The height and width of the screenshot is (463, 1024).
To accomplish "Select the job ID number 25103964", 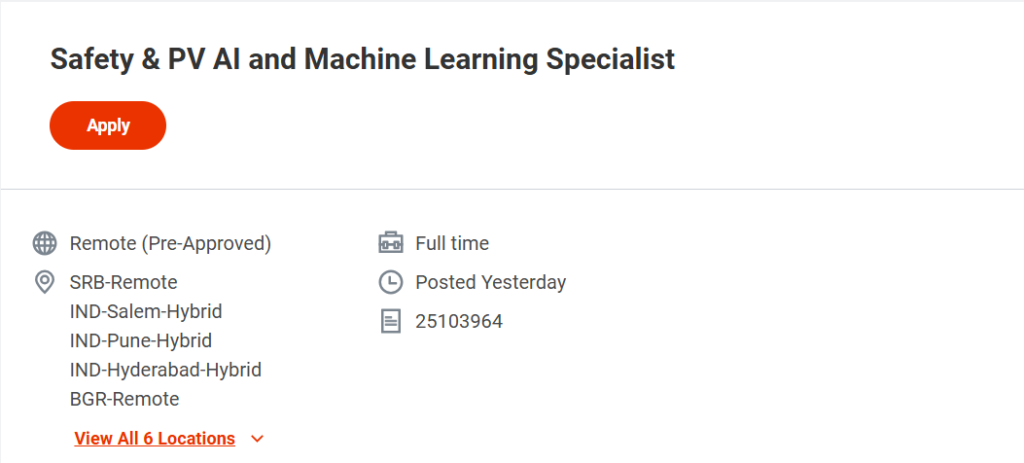I will coord(459,321).
